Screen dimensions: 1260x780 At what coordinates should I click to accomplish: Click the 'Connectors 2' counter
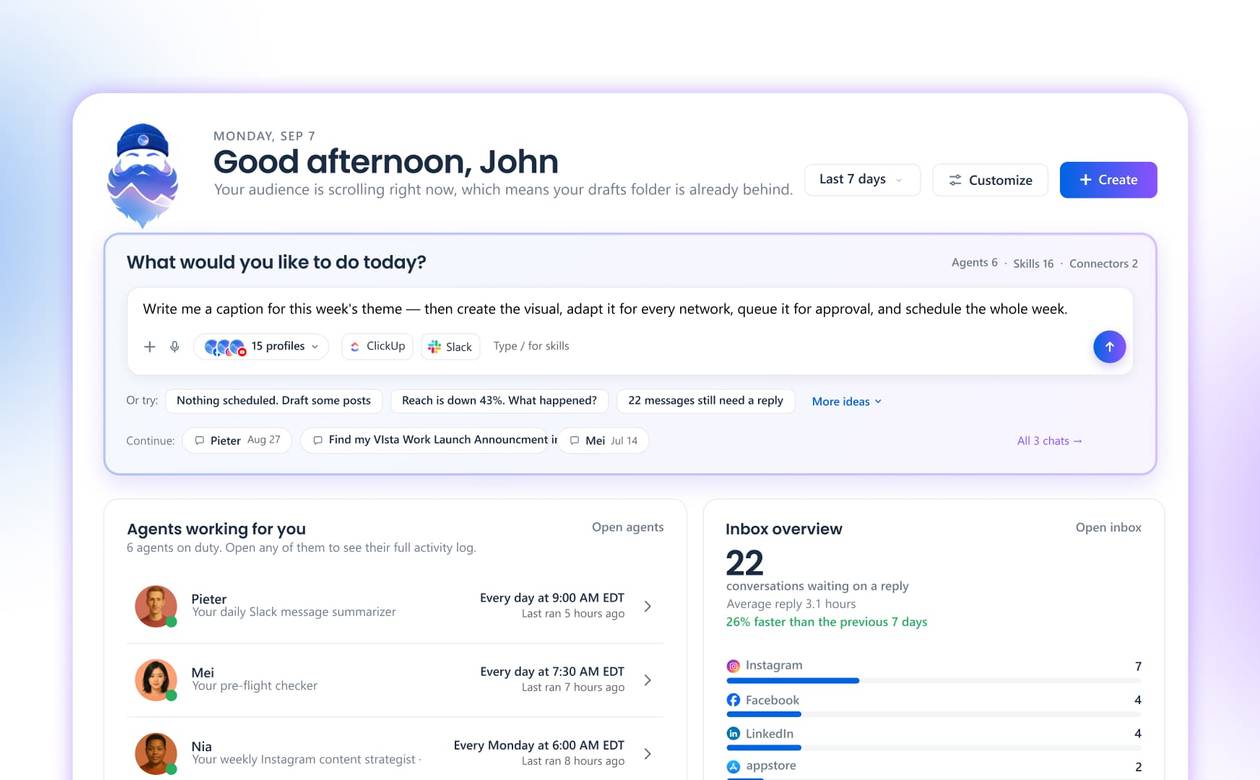point(1103,264)
